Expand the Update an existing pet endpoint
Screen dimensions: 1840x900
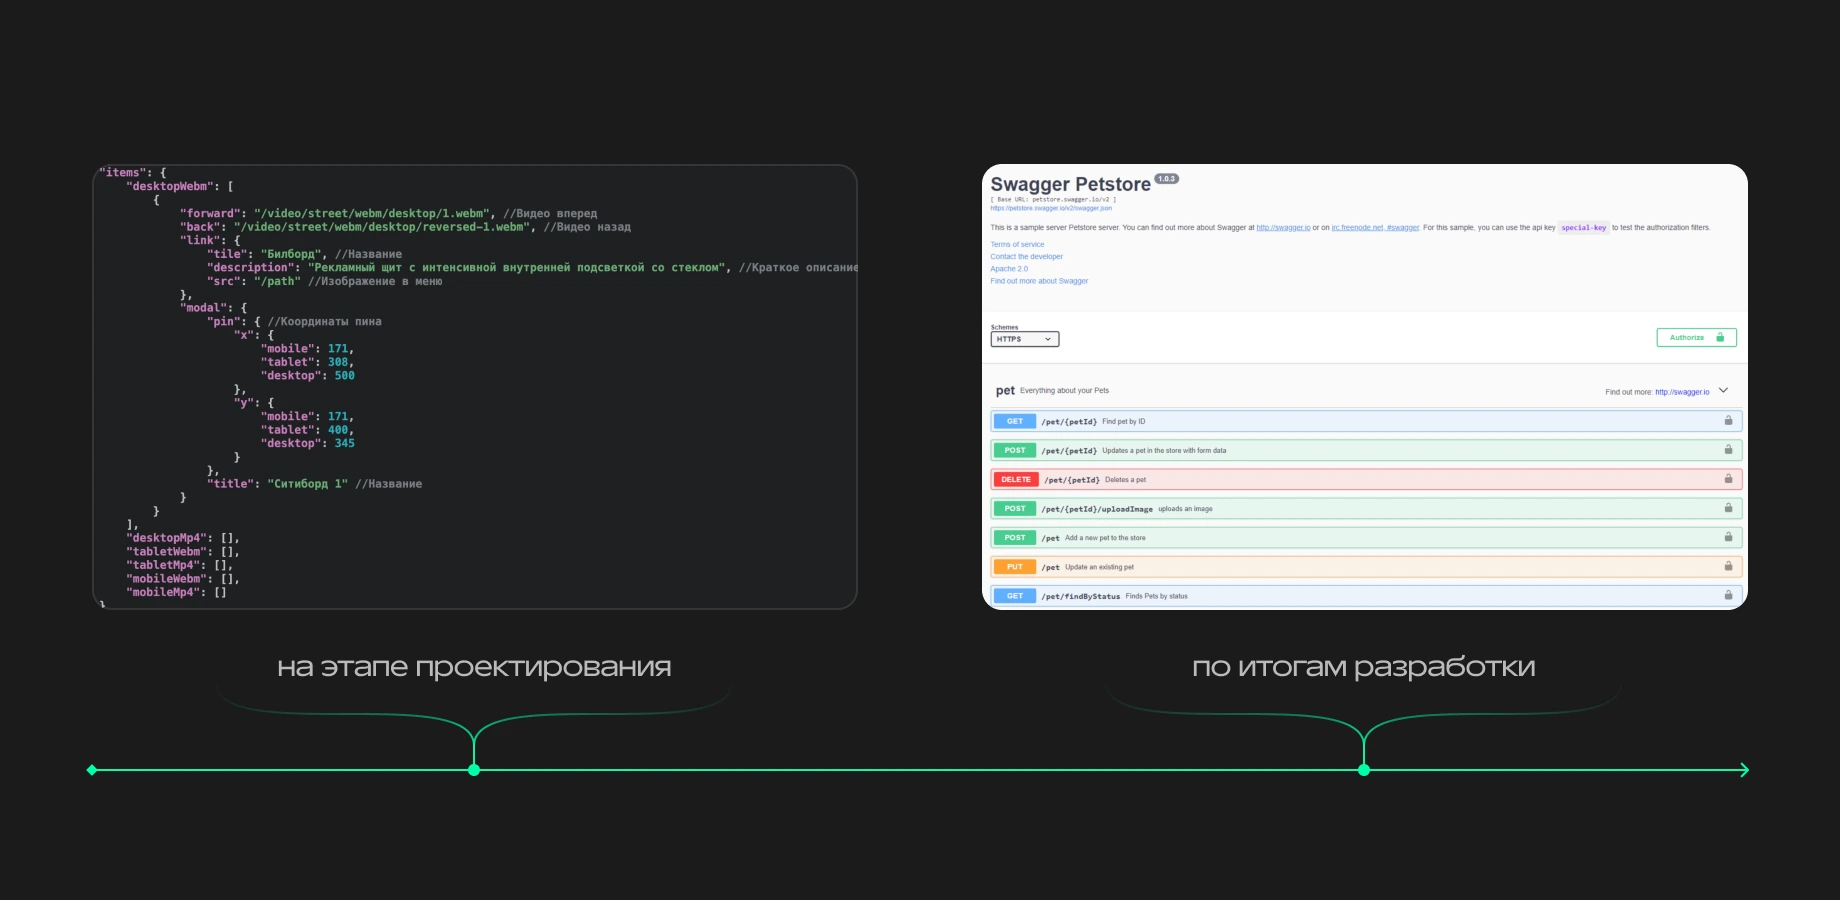1366,567
